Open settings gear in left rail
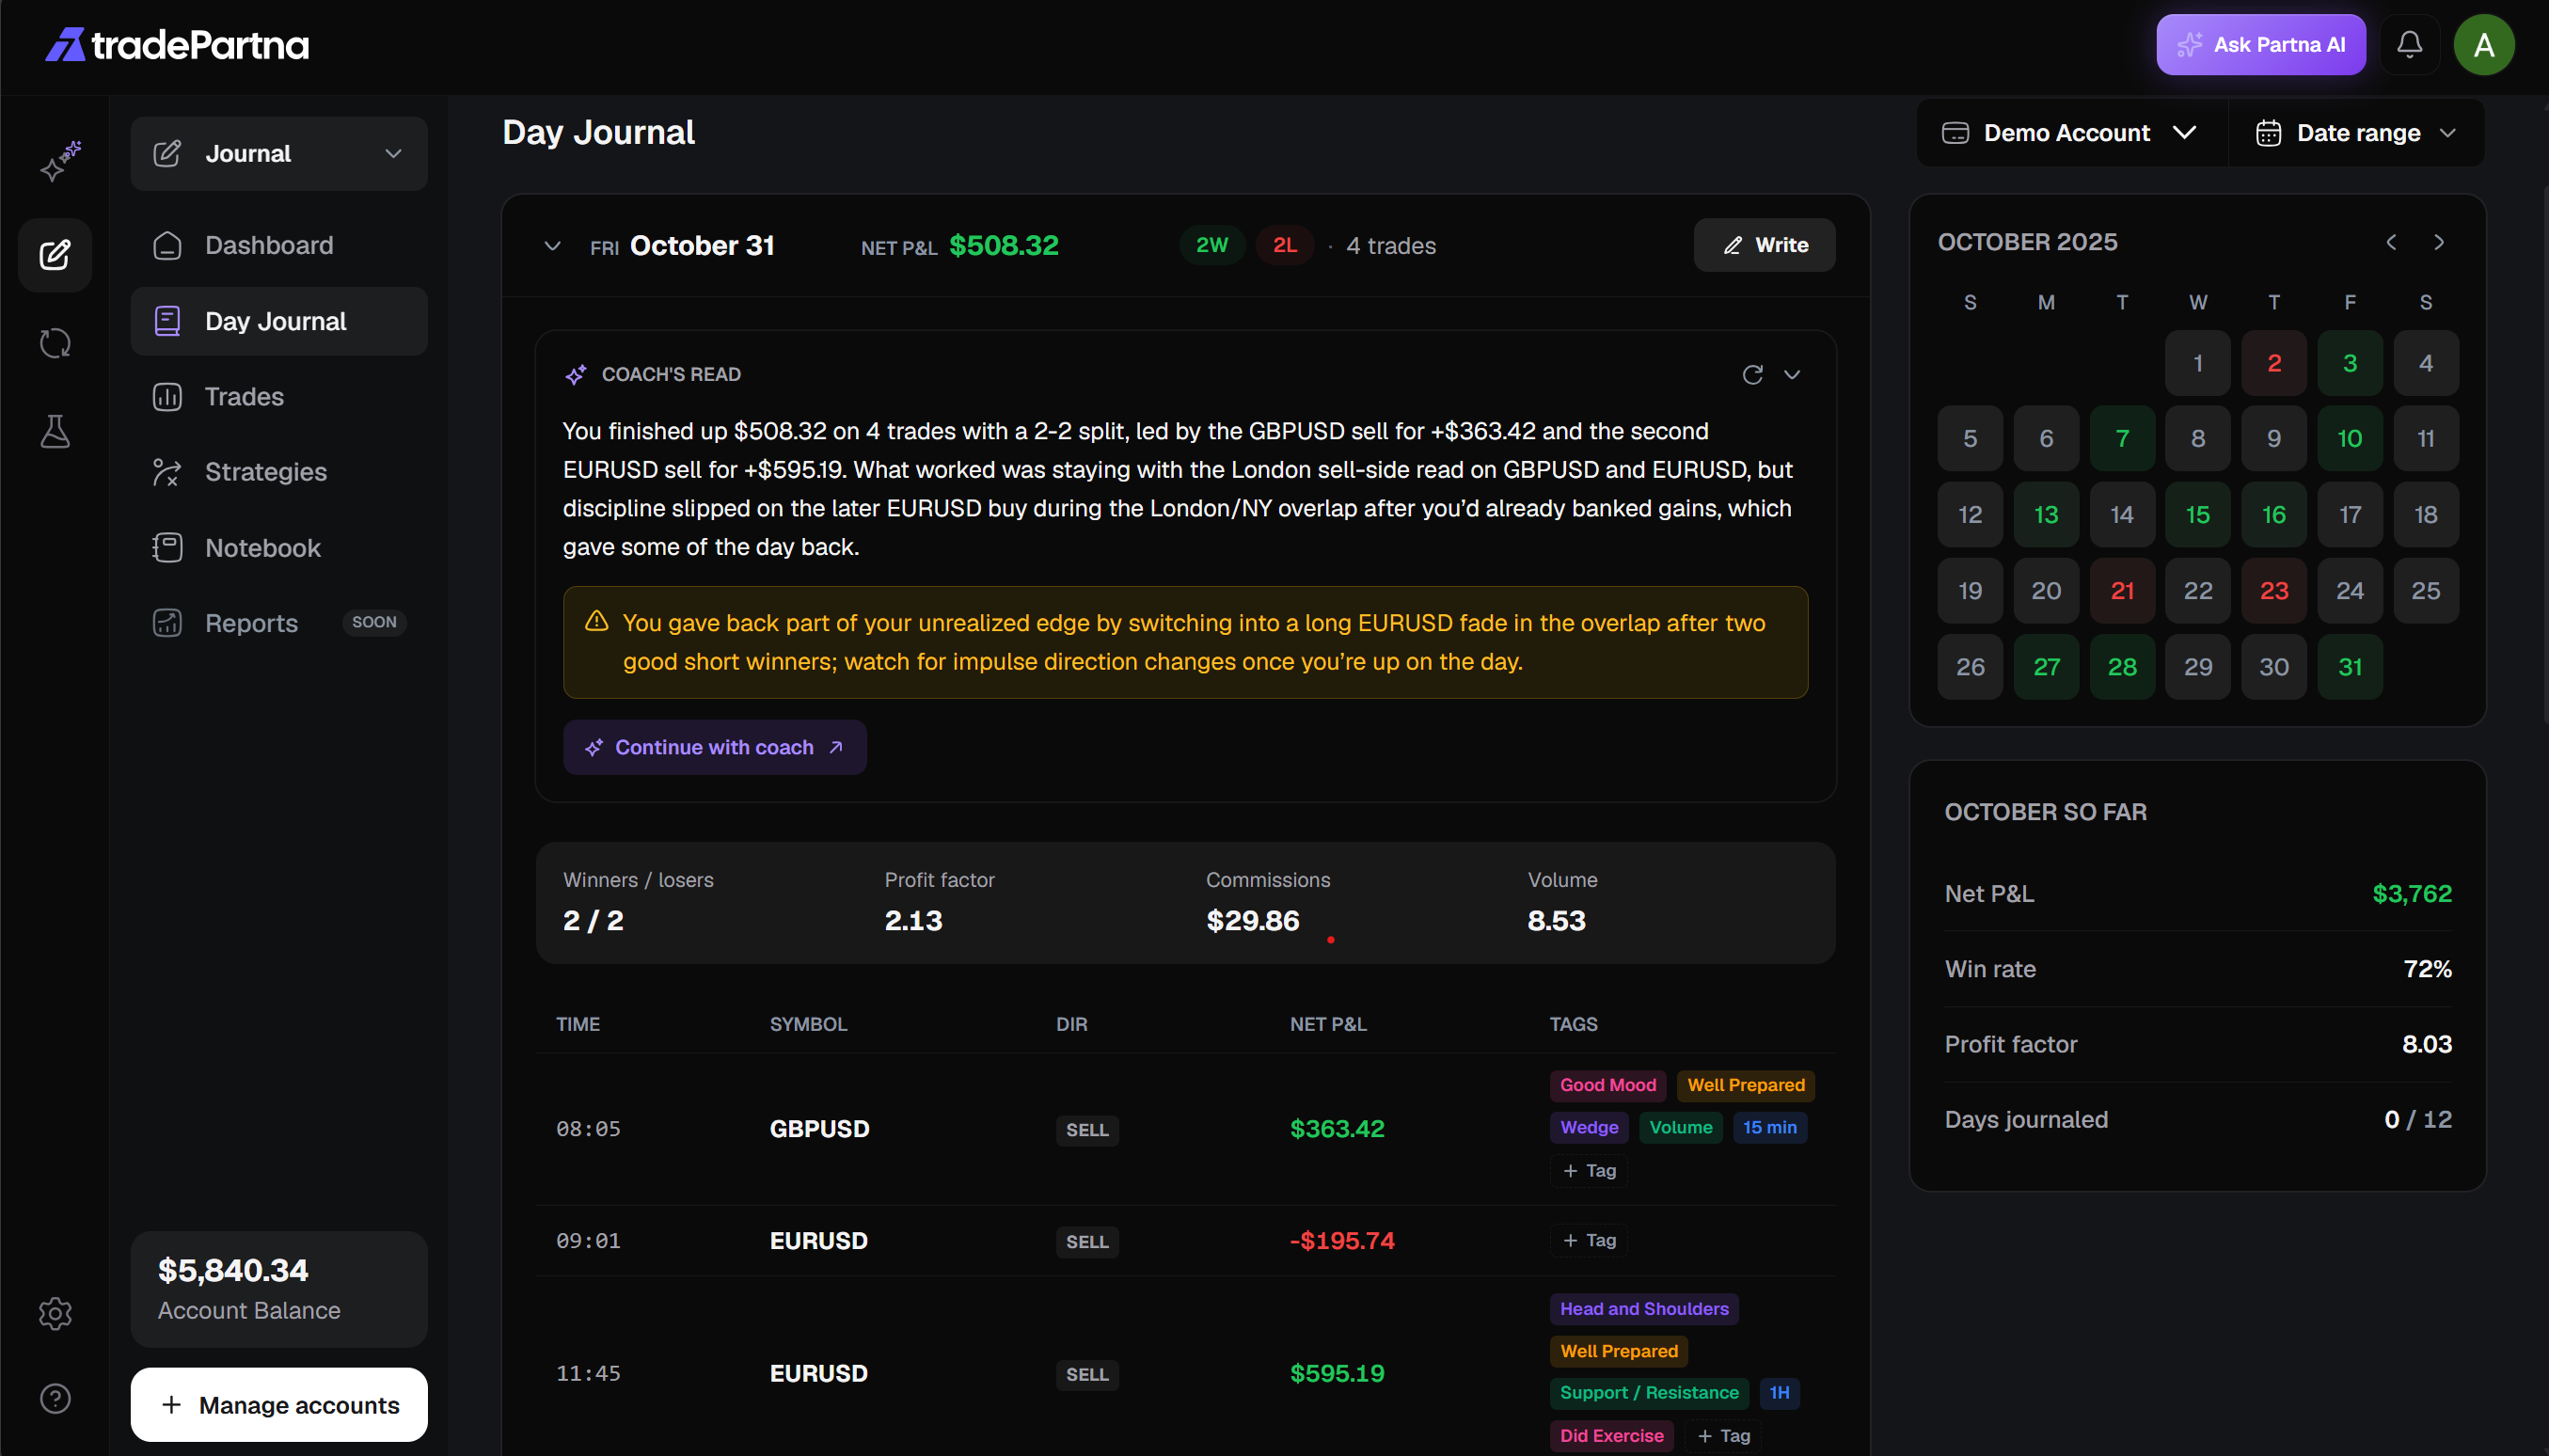This screenshot has width=2549, height=1456. point(55,1312)
